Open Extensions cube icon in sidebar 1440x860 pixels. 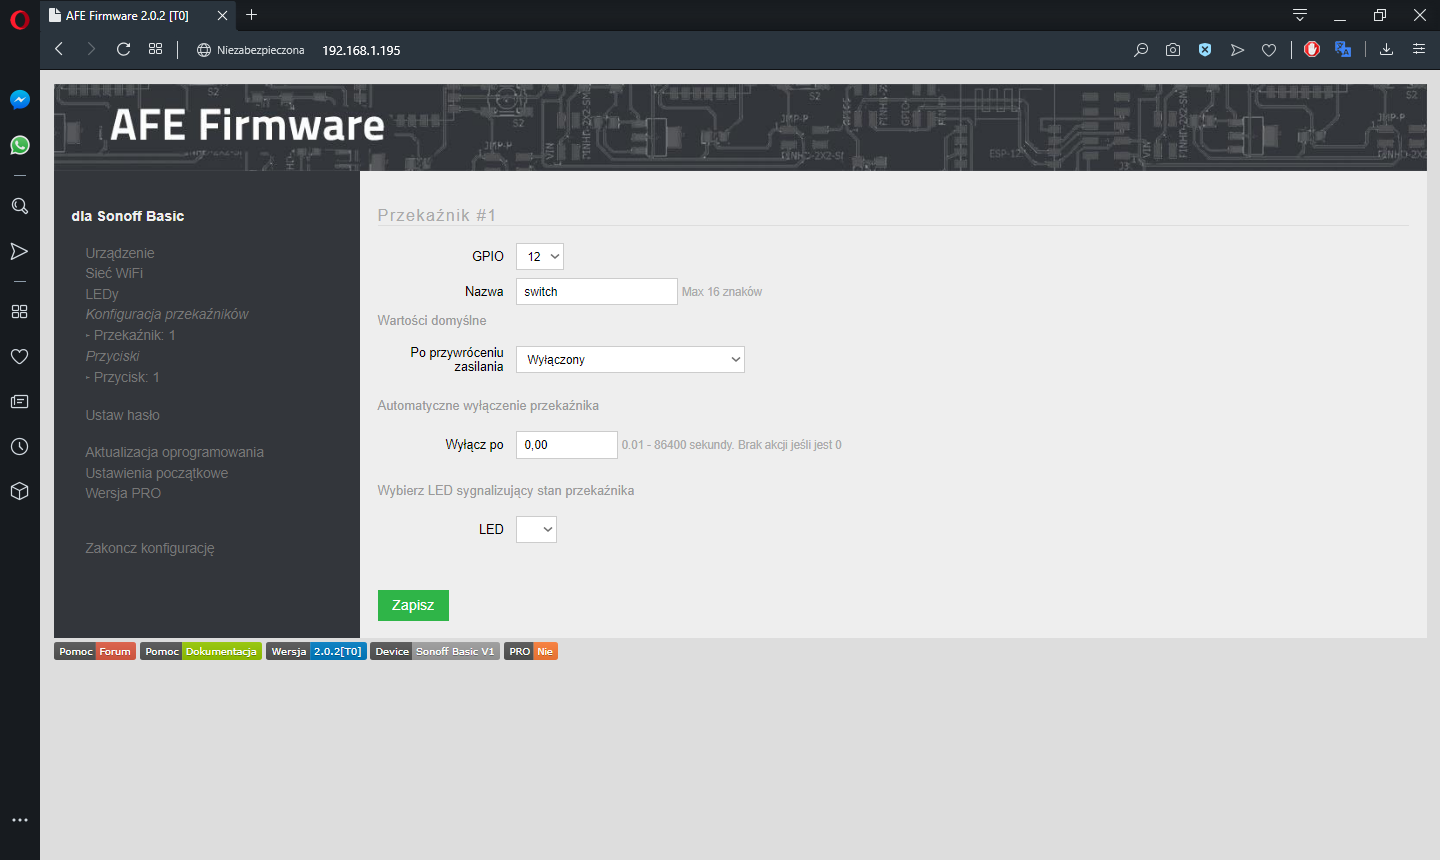[x=19, y=491]
